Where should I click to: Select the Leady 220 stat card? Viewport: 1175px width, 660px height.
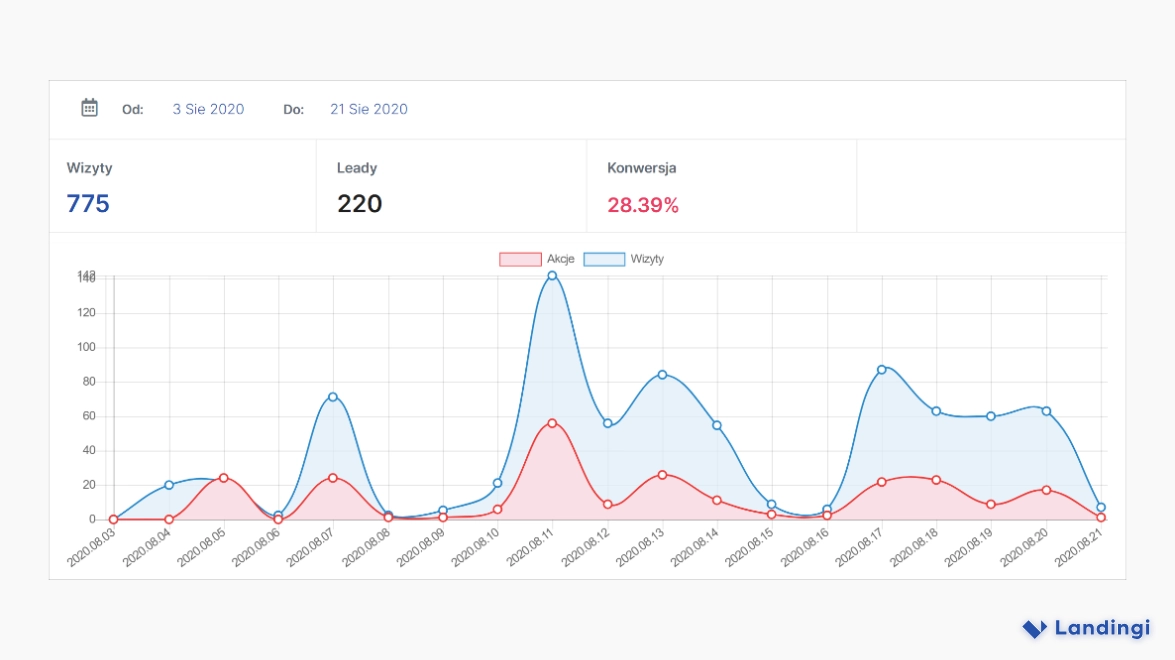(x=451, y=187)
